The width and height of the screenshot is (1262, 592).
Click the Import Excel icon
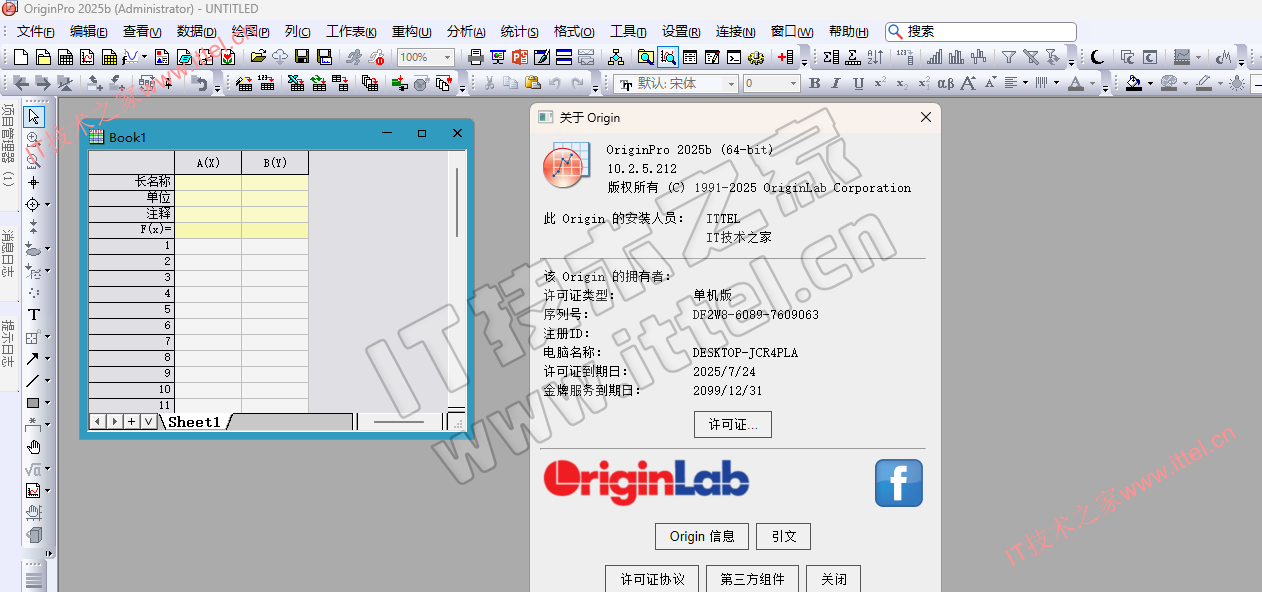pos(296,83)
